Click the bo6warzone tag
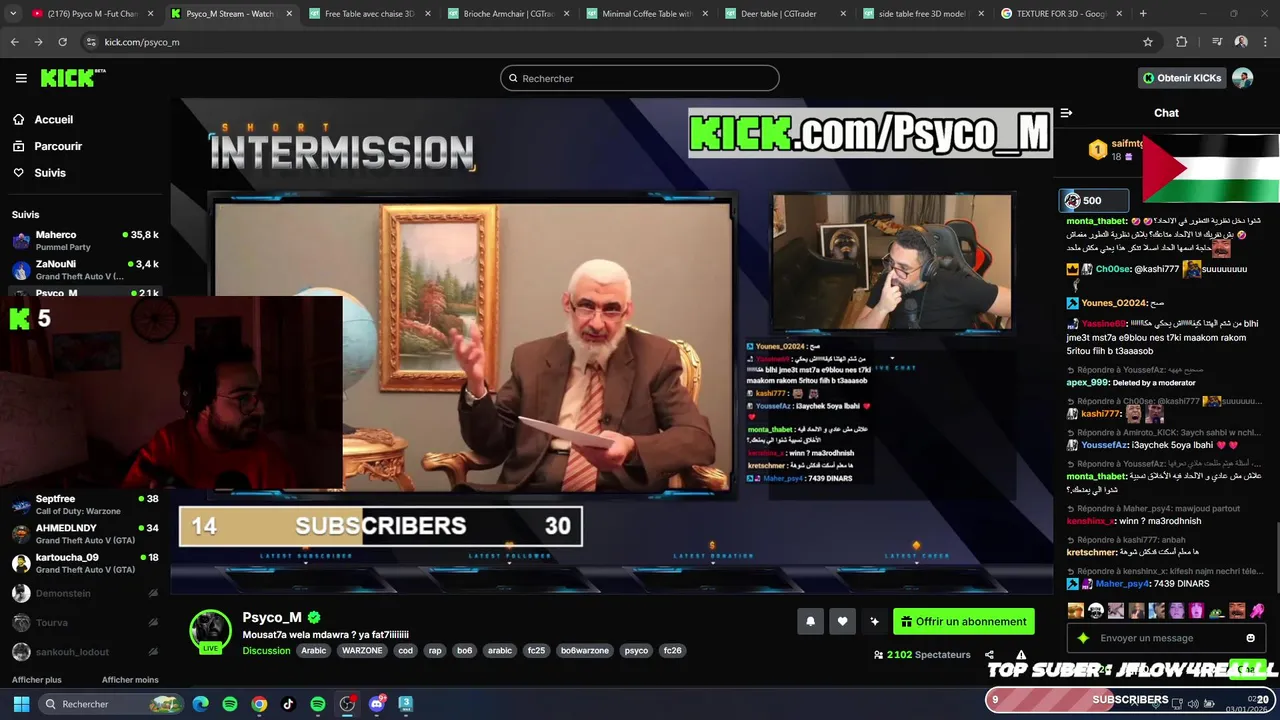The image size is (1280, 720). tap(584, 650)
